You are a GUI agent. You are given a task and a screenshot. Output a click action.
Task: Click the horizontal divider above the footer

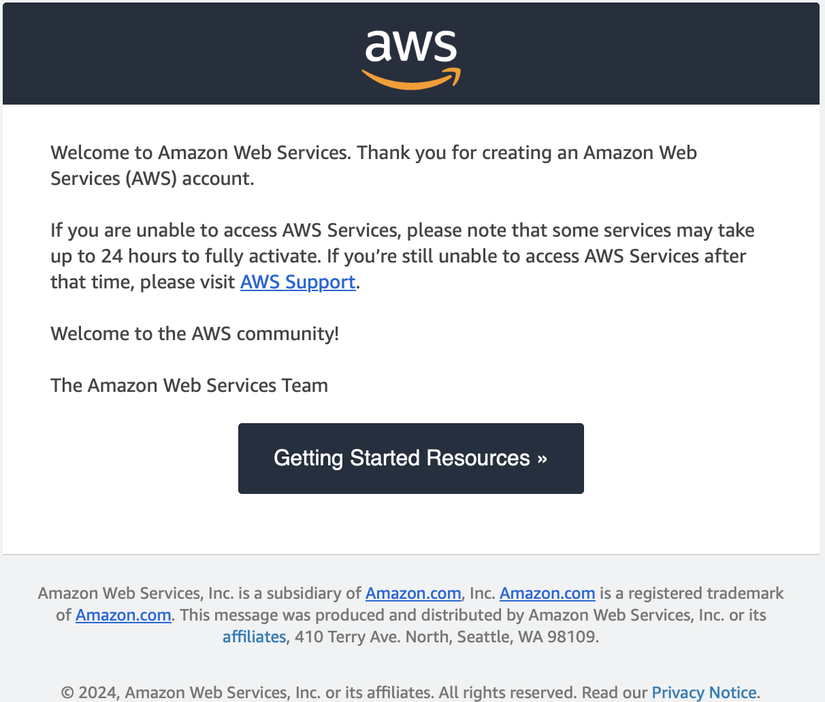[411, 554]
